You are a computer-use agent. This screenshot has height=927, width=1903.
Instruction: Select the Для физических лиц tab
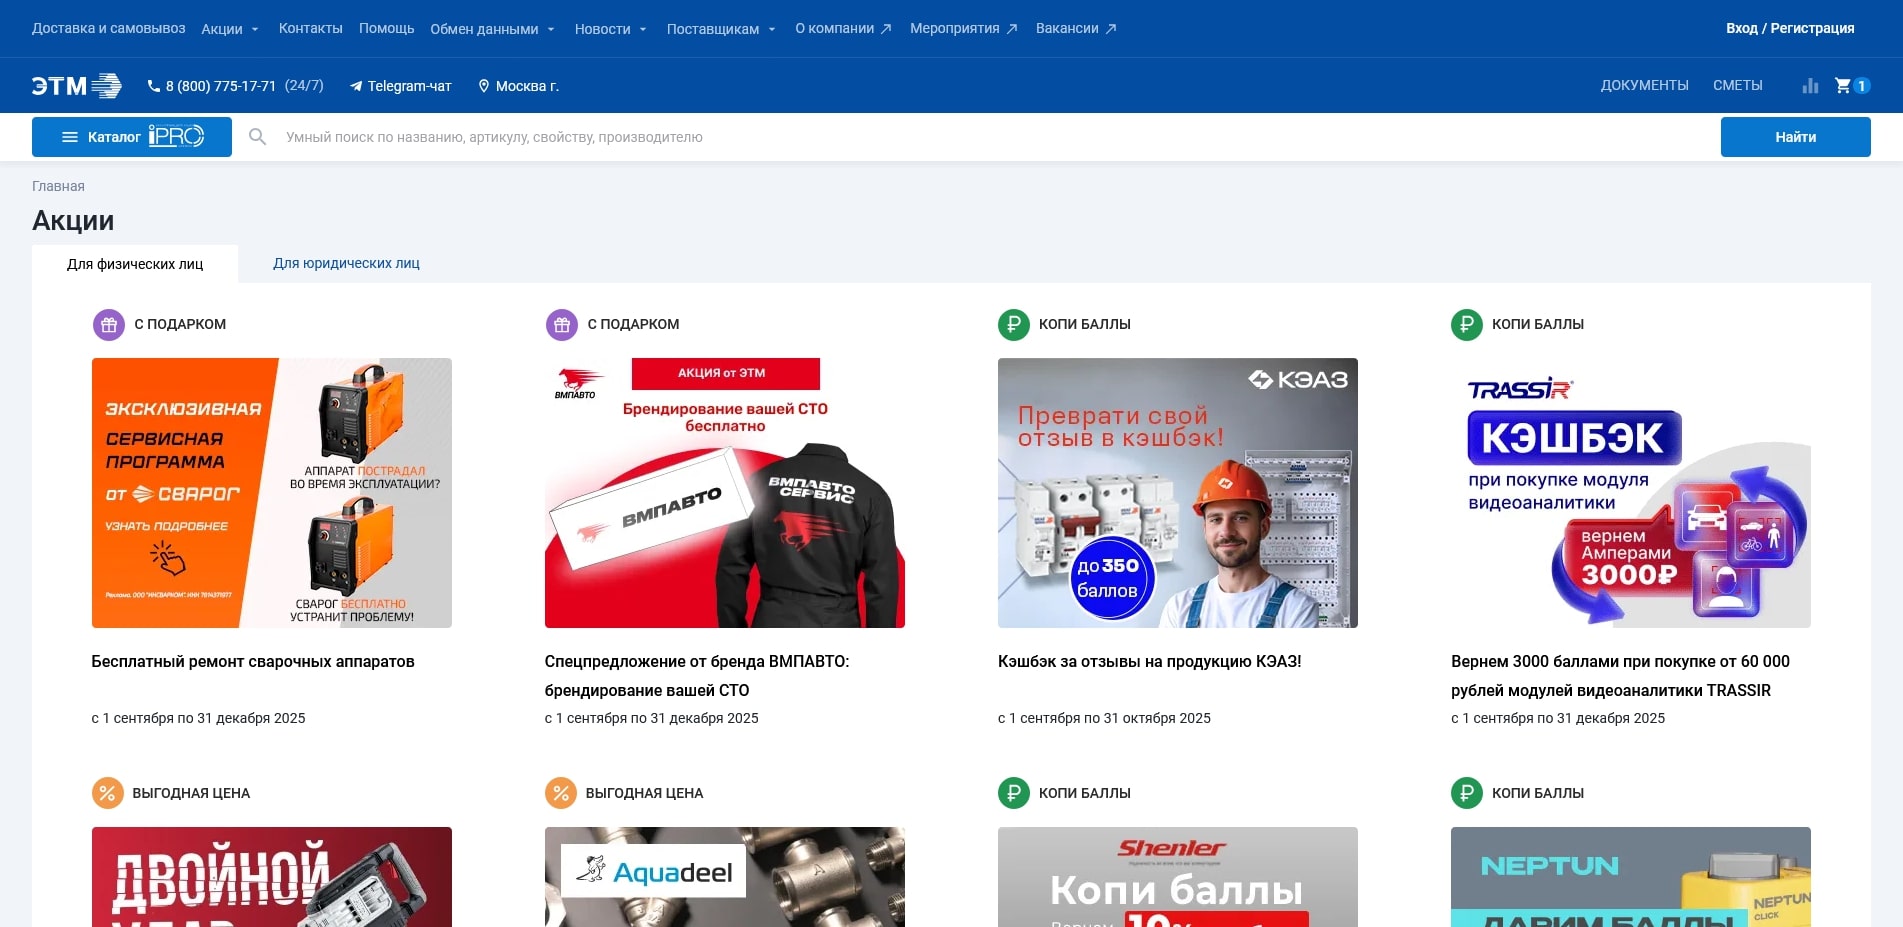135,265
